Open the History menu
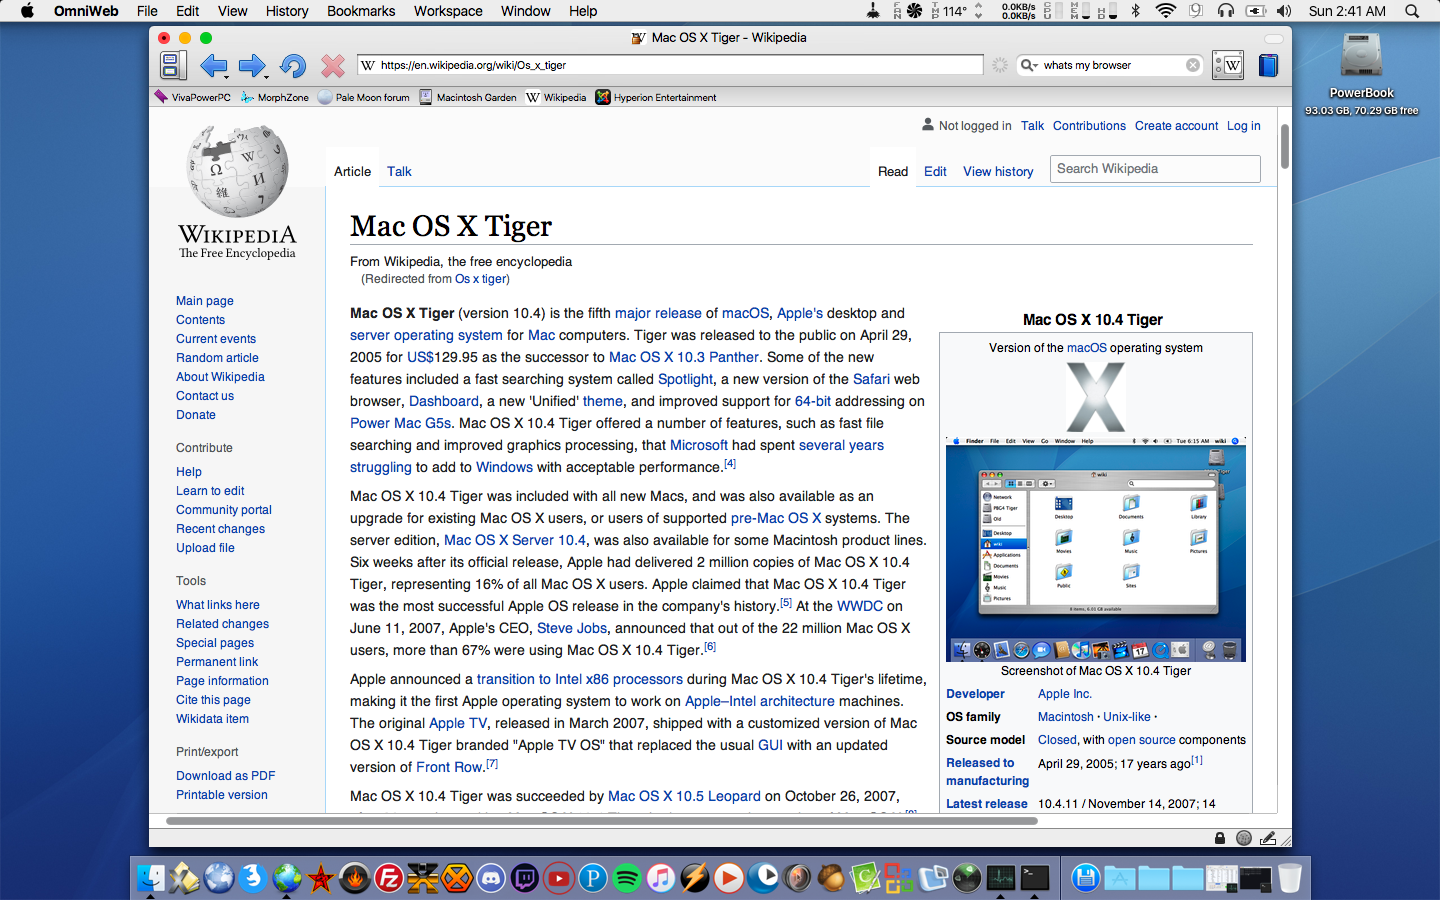The width and height of the screenshot is (1440, 900). [287, 11]
